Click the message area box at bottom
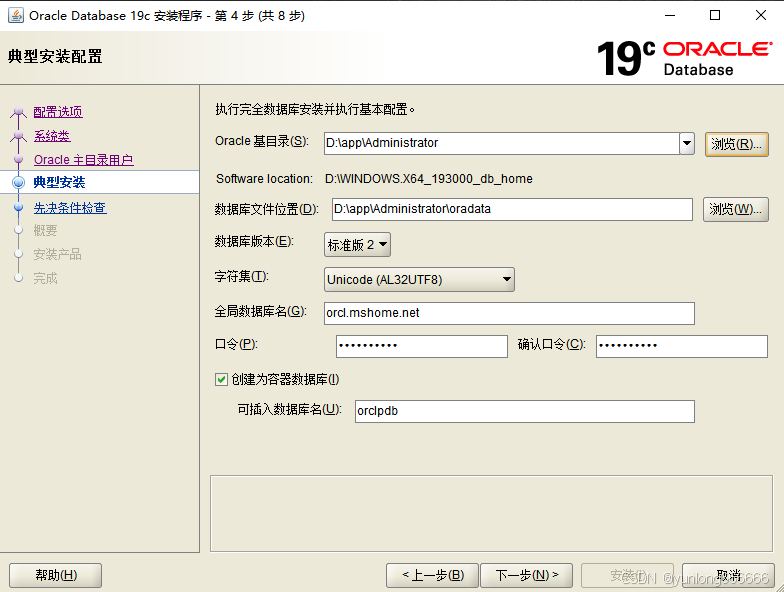Image resolution: width=784 pixels, height=592 pixels. coord(491,514)
